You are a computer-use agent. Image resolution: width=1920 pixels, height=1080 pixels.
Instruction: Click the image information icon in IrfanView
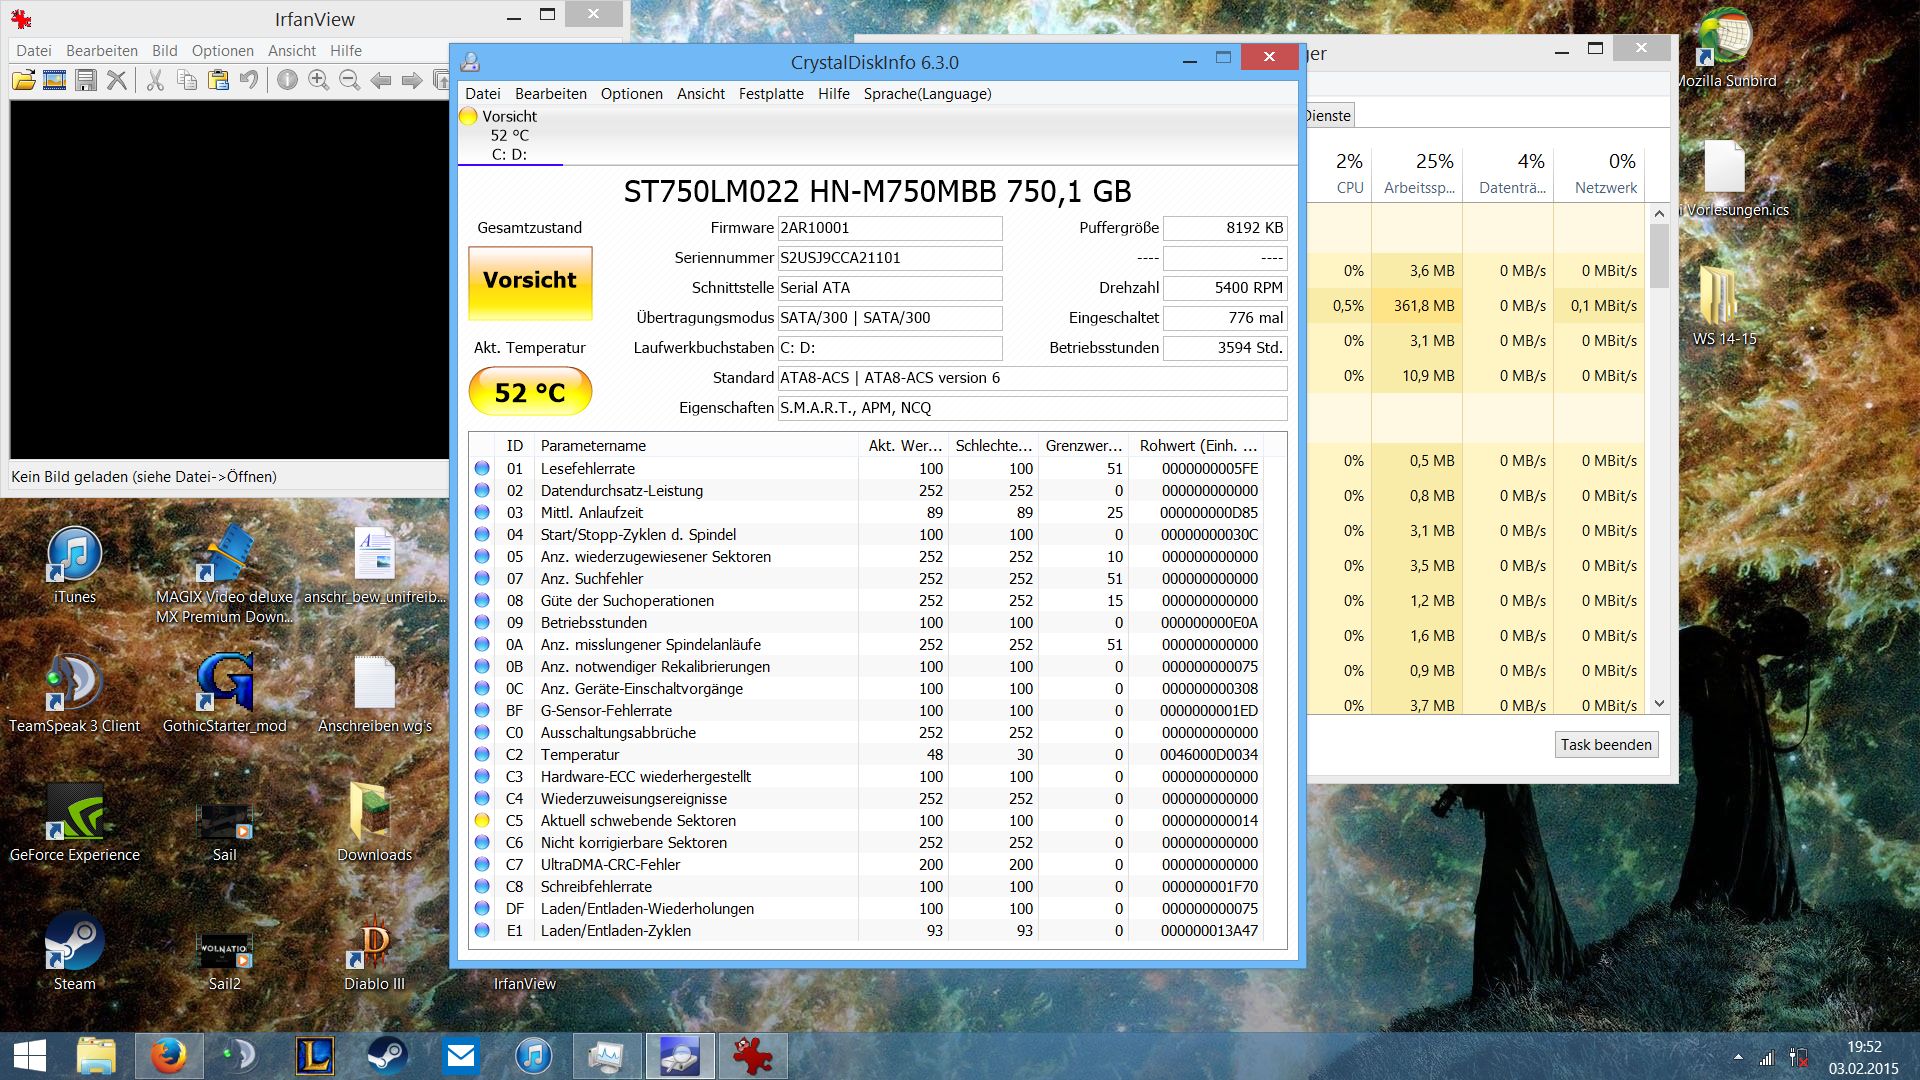287,80
